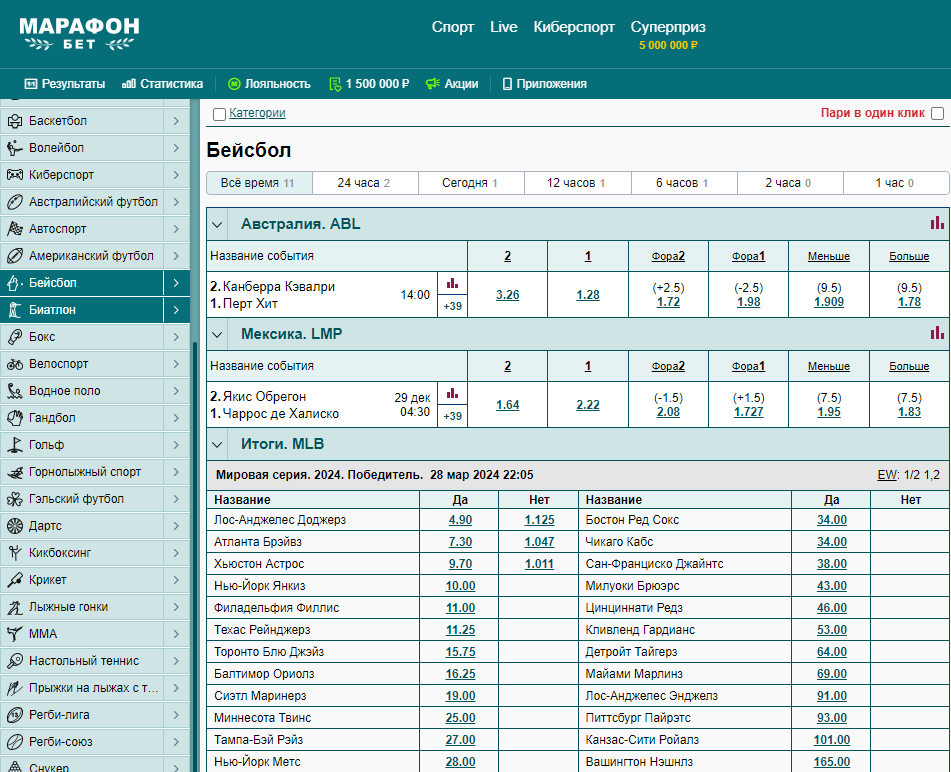Show +39 more markets for Canberra match
Image resolution: width=951 pixels, height=772 pixels.
point(452,306)
